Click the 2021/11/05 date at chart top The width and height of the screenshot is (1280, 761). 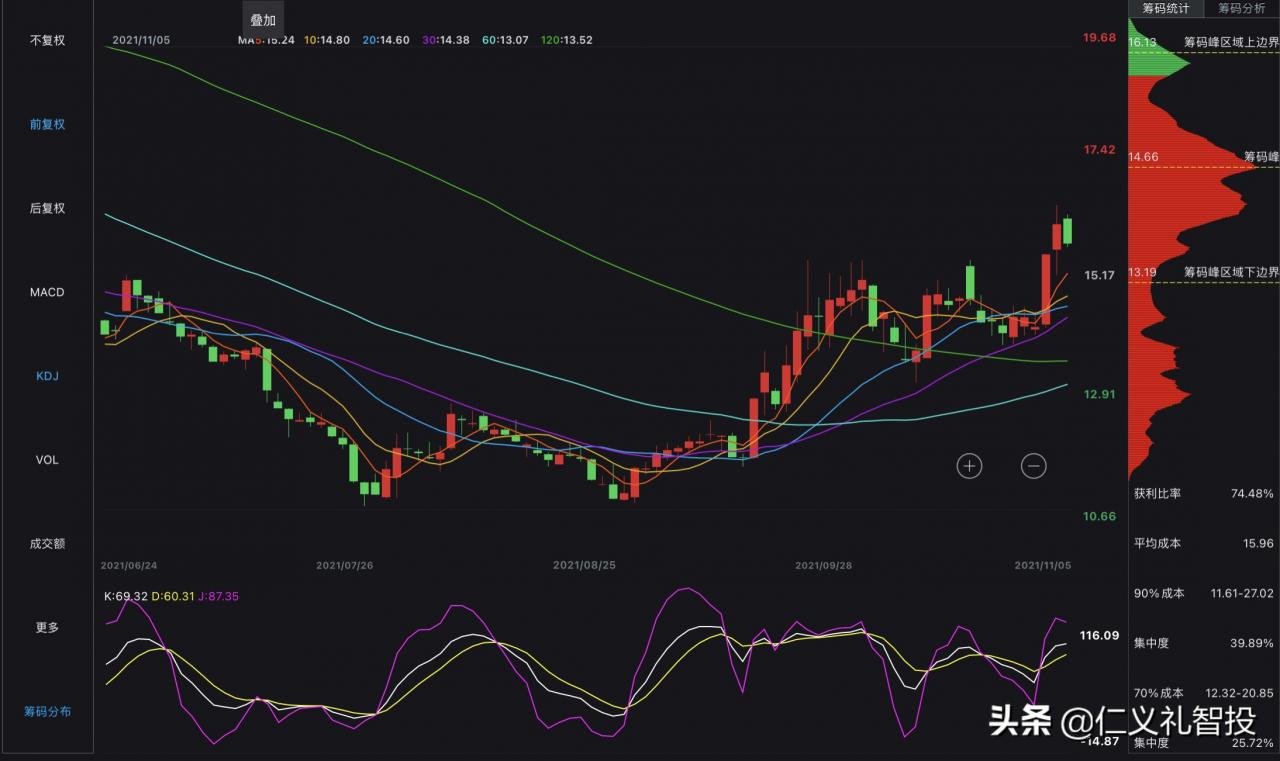pyautogui.click(x=141, y=40)
